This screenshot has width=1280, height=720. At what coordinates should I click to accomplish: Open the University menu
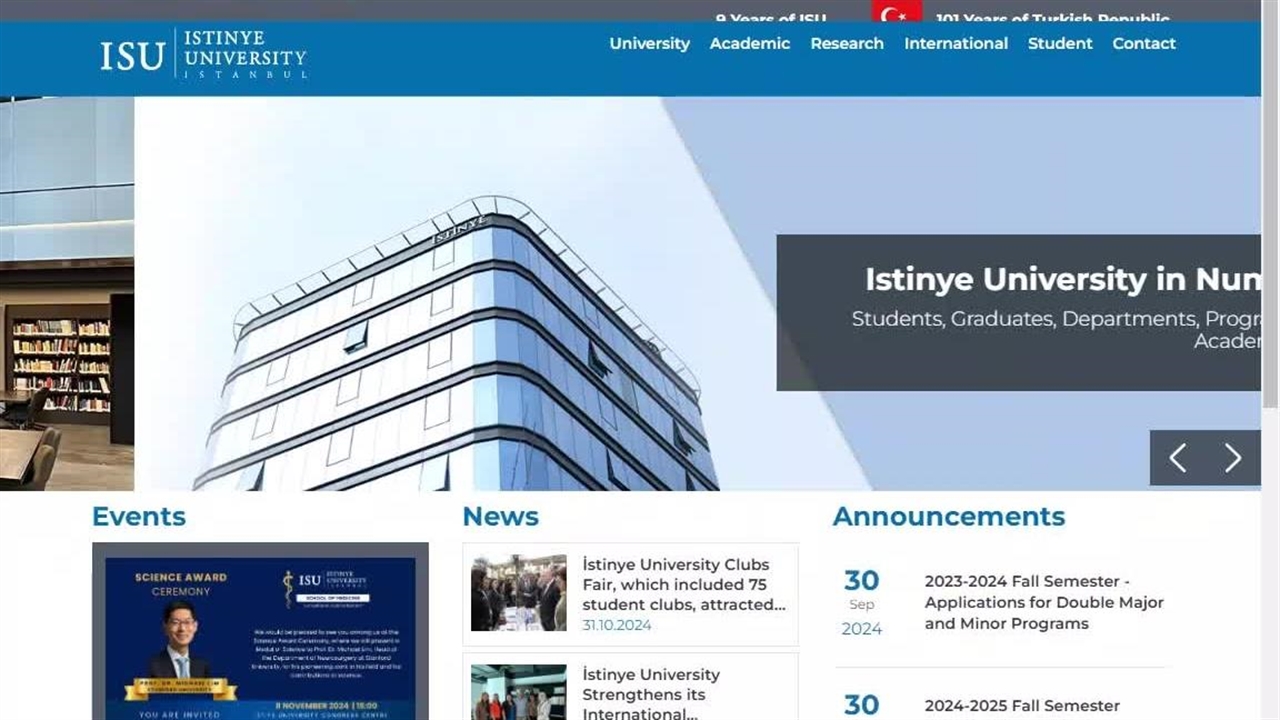[x=649, y=44]
